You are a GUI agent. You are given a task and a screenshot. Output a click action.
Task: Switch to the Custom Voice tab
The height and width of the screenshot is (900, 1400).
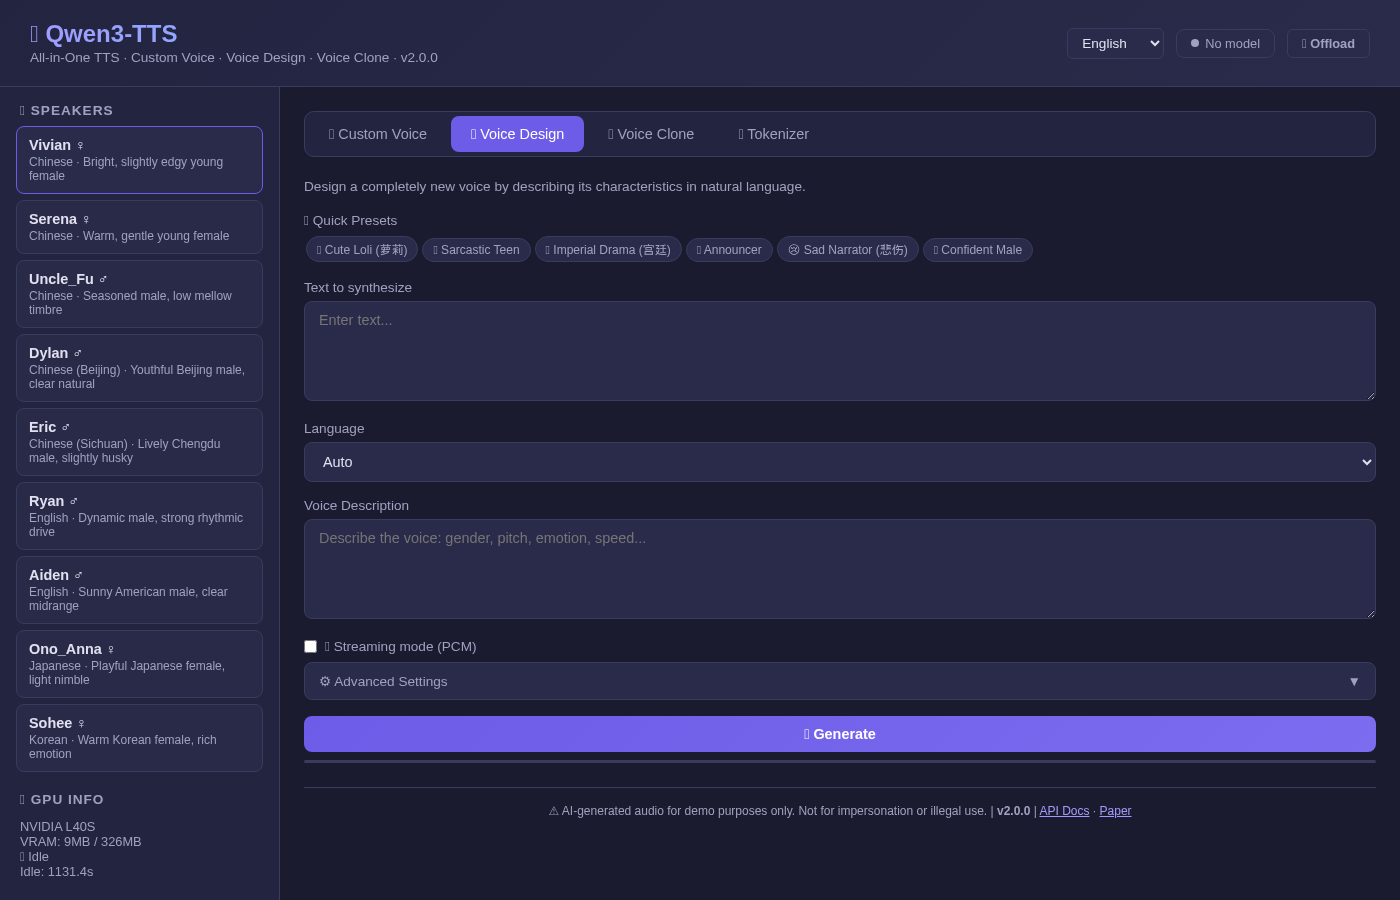click(378, 134)
